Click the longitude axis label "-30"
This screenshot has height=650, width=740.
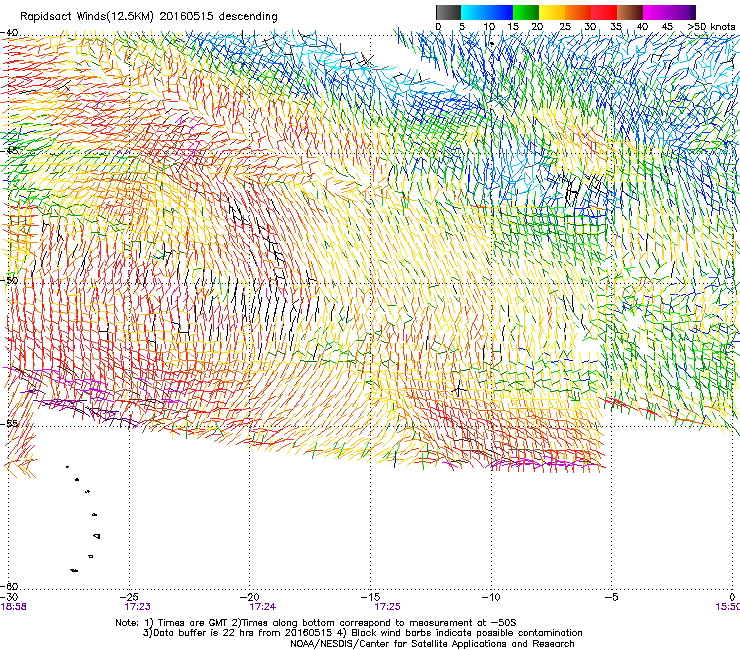tap(9, 597)
